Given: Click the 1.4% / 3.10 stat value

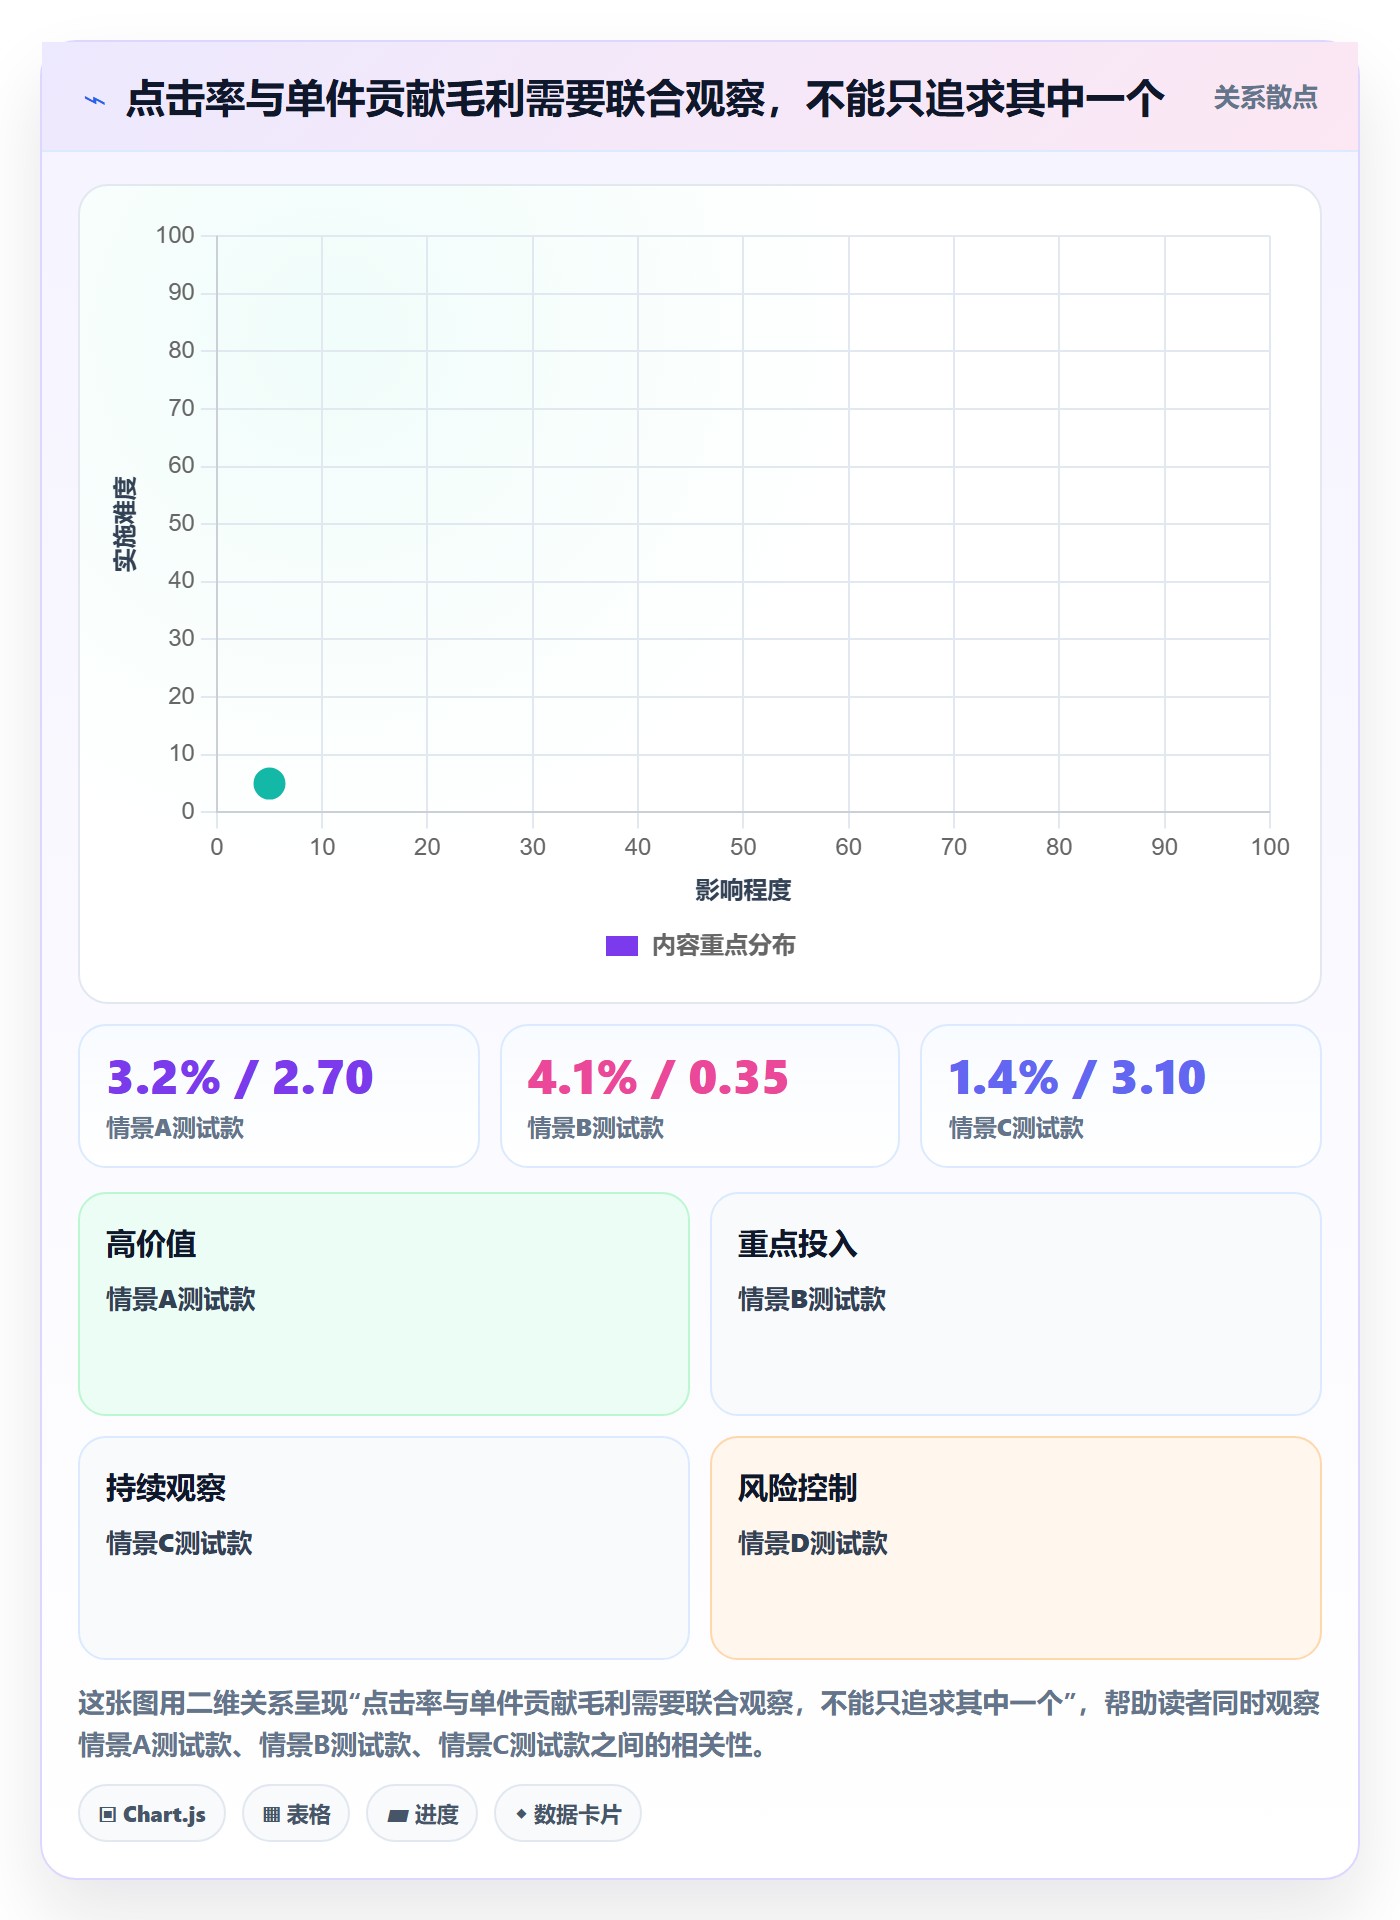Looking at the screenshot, I should pyautogui.click(x=1077, y=1077).
